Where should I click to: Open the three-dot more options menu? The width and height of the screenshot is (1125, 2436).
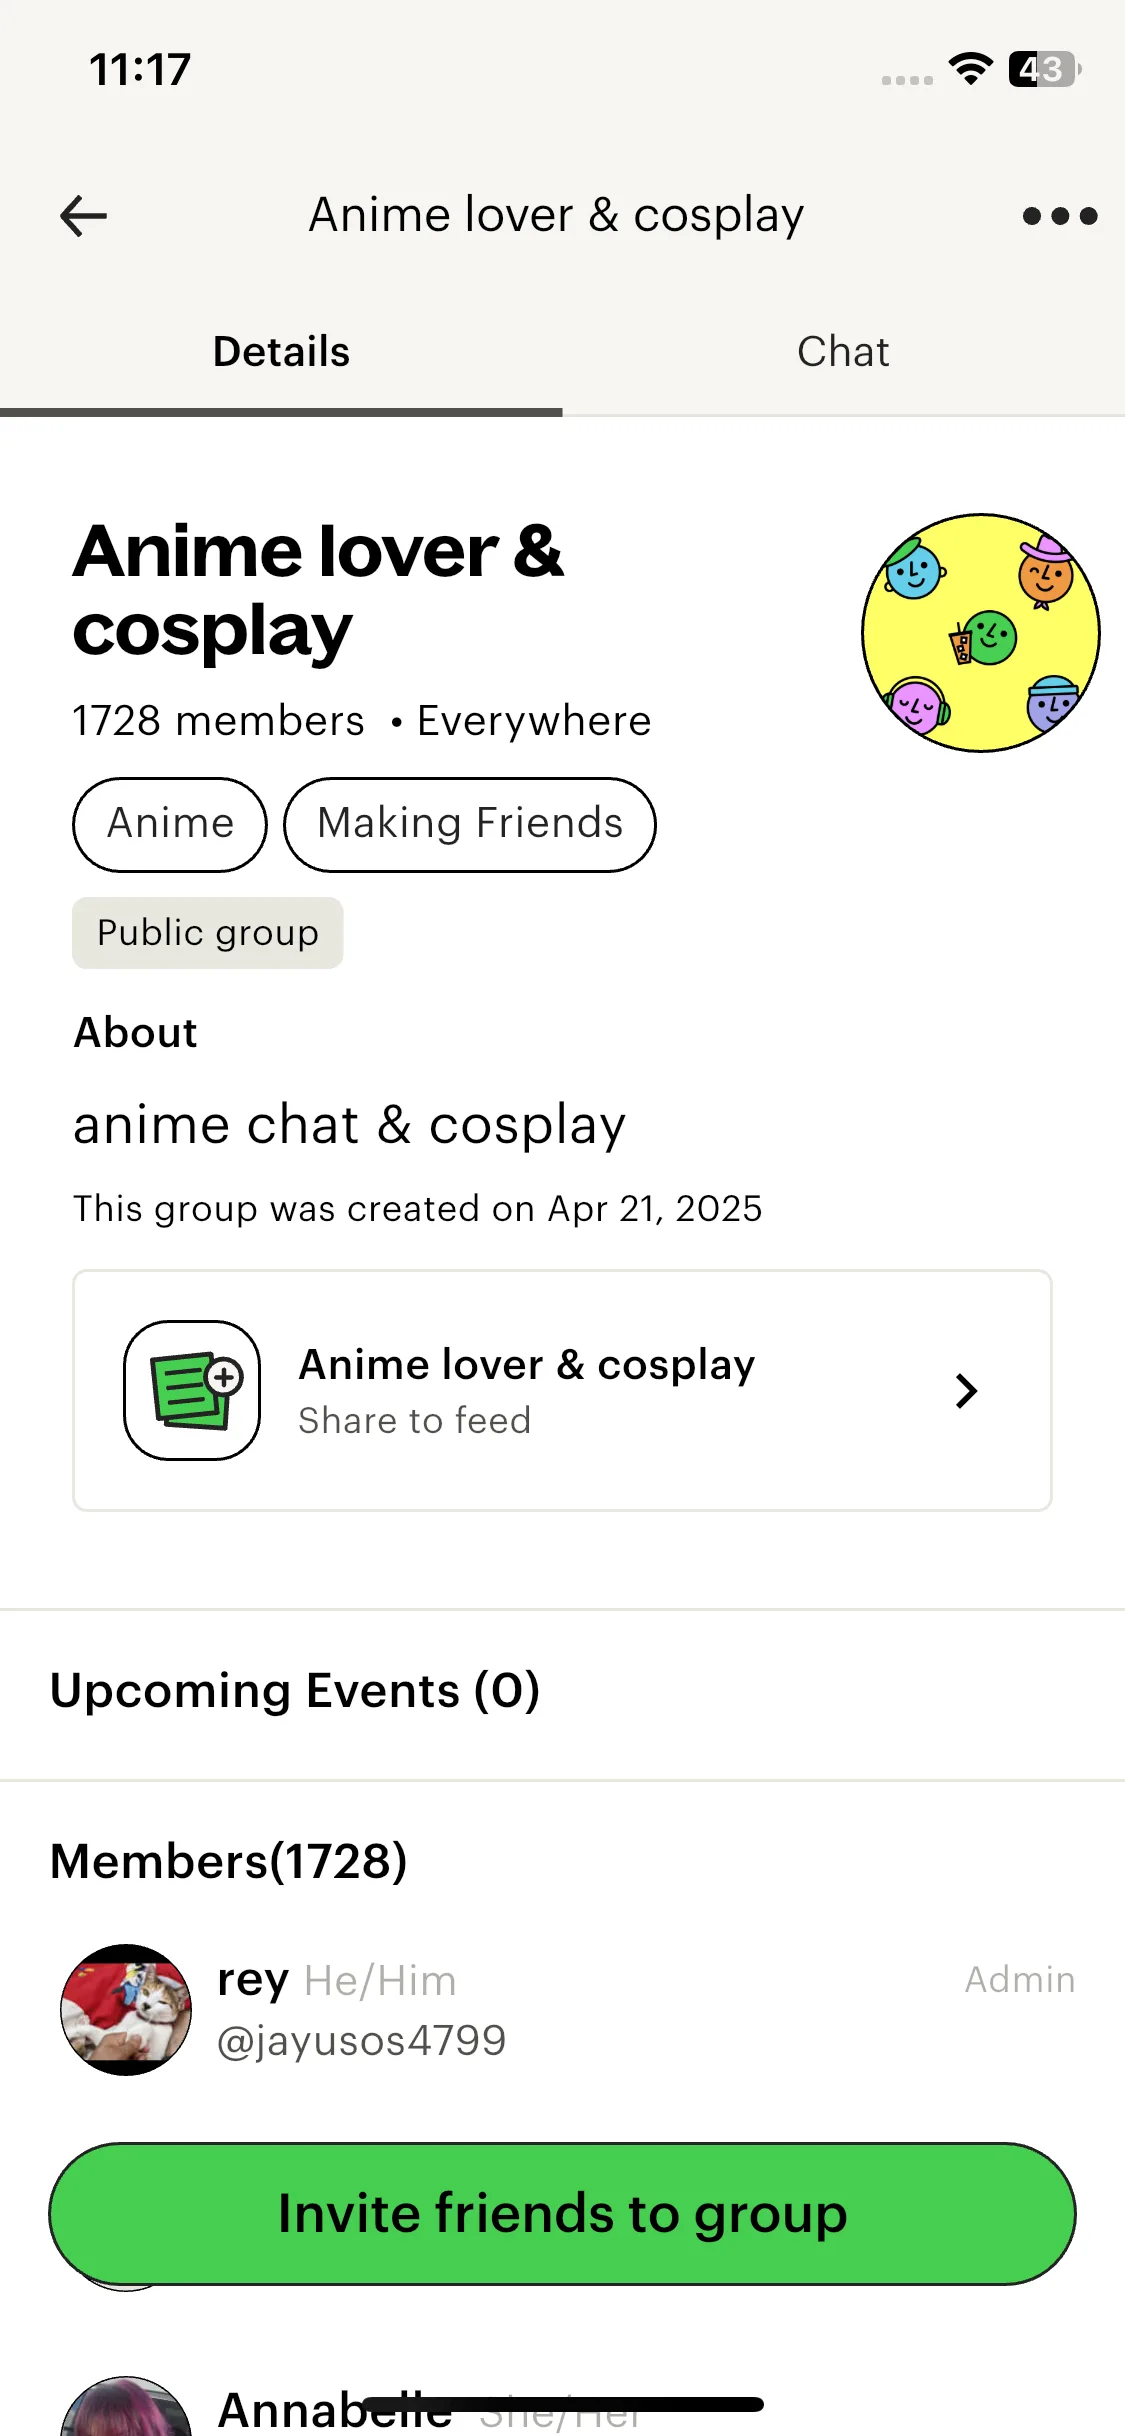pos(1059,216)
